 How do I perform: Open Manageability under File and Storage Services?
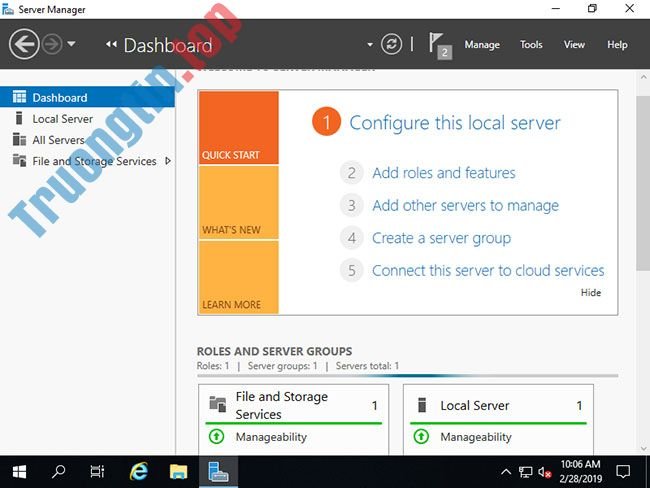tap(271, 437)
